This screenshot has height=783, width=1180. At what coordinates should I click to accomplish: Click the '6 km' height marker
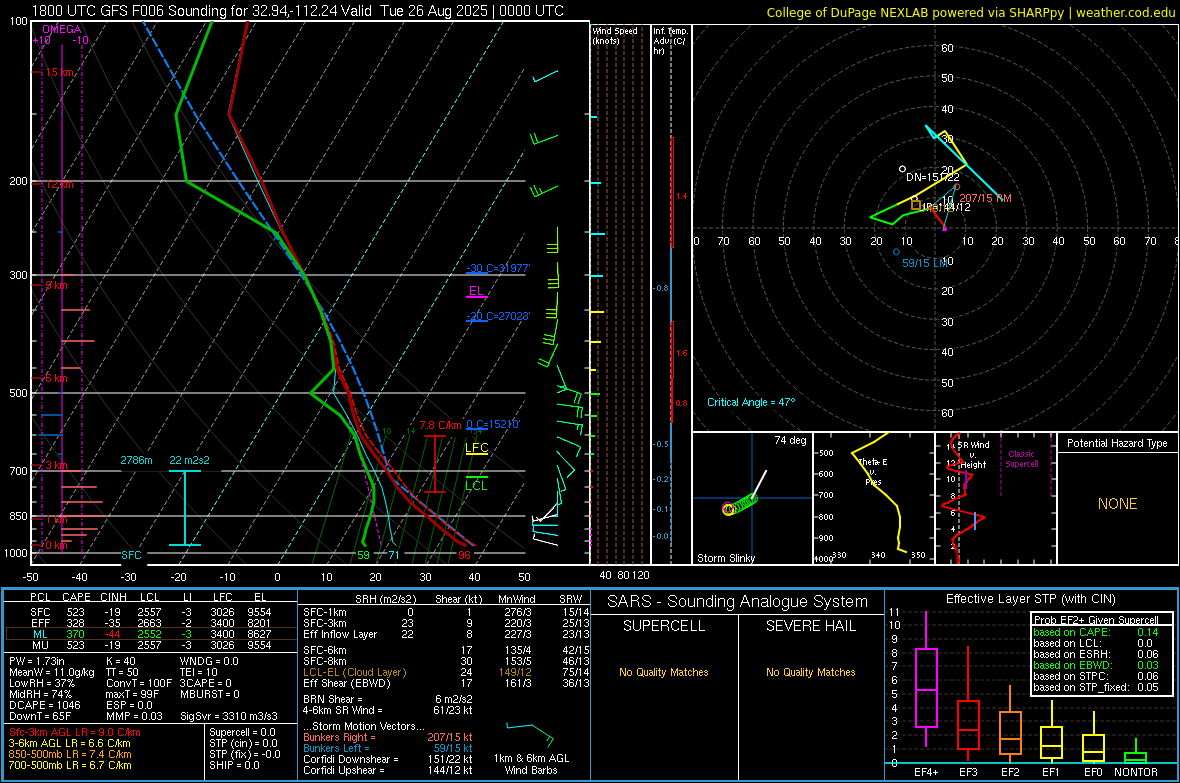tap(56, 378)
